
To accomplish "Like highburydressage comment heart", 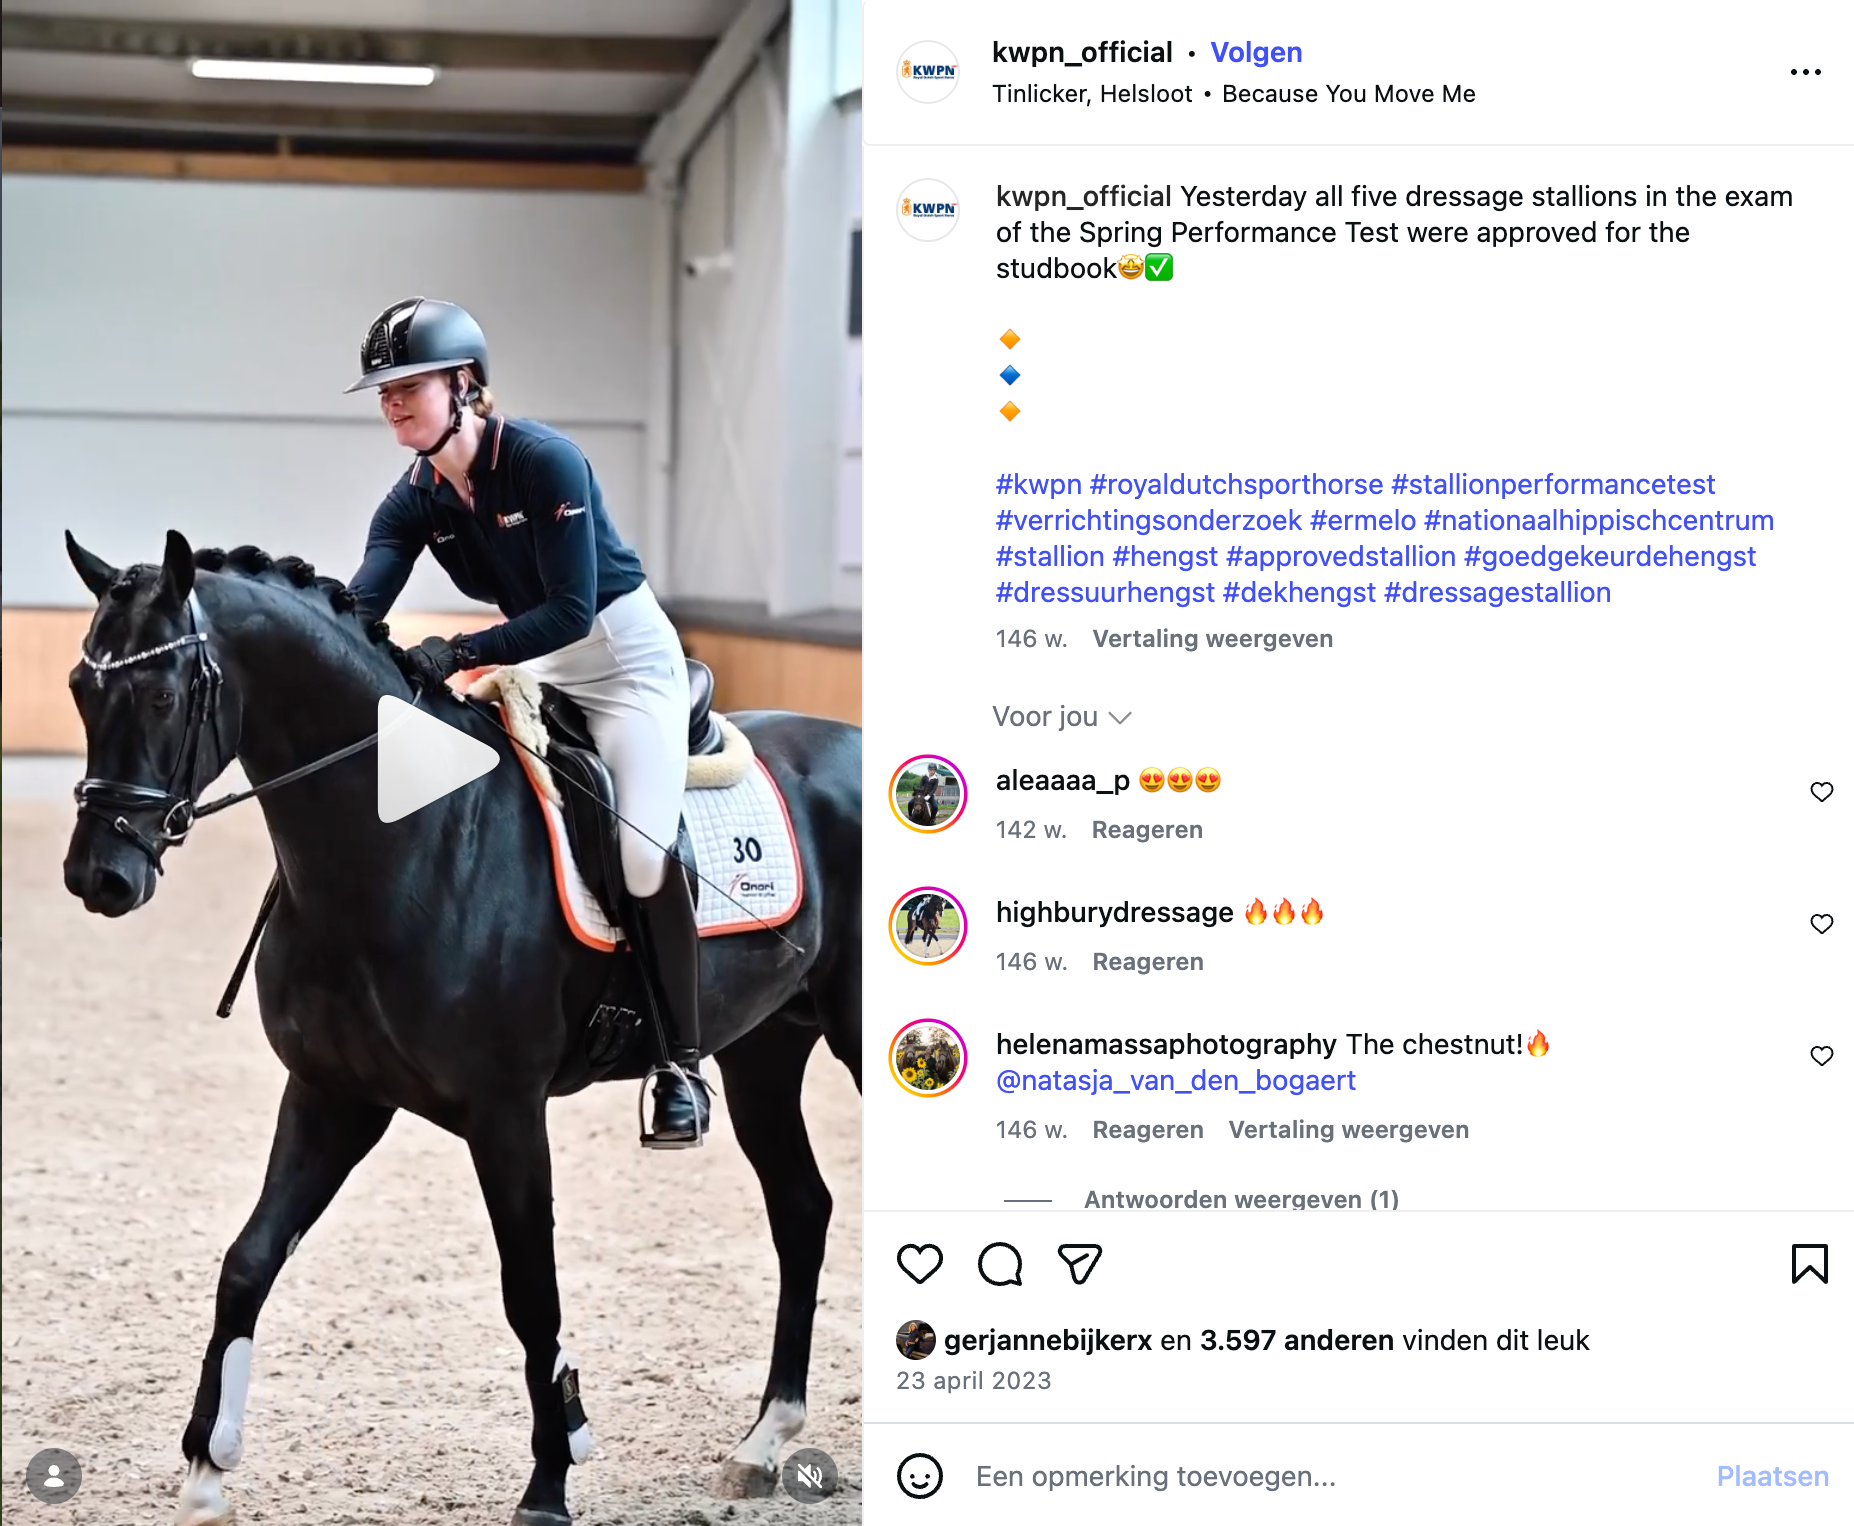I will (1822, 924).
